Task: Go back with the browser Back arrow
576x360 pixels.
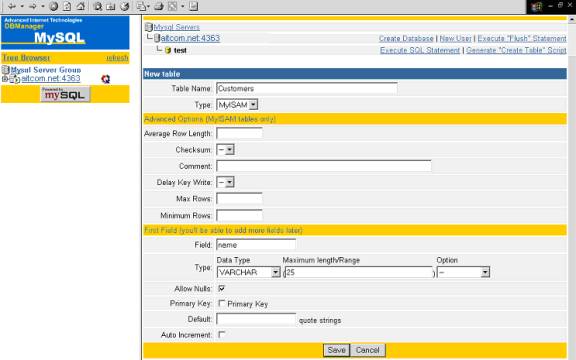Action: (x=12, y=6)
